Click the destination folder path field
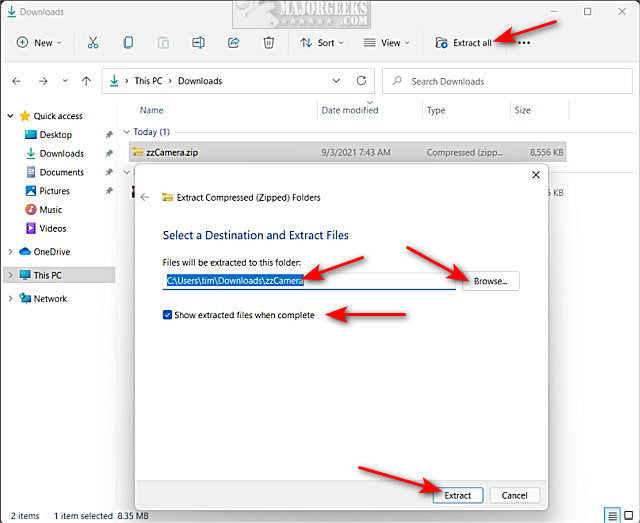This screenshot has height=523, width=640. pos(309,281)
